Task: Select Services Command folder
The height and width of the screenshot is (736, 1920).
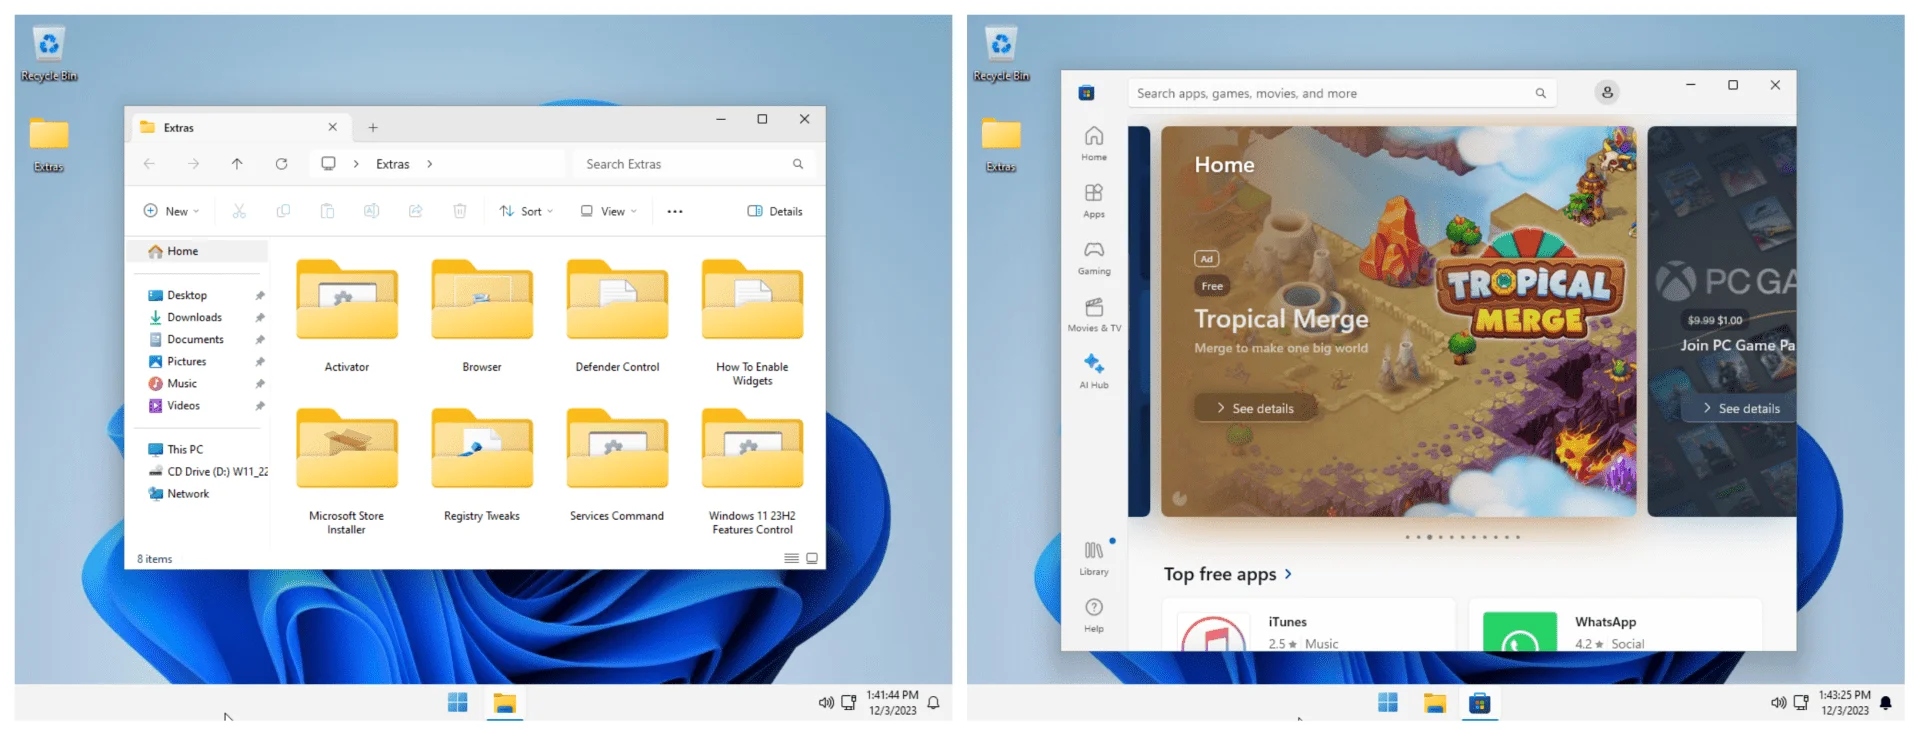Action: (617, 465)
